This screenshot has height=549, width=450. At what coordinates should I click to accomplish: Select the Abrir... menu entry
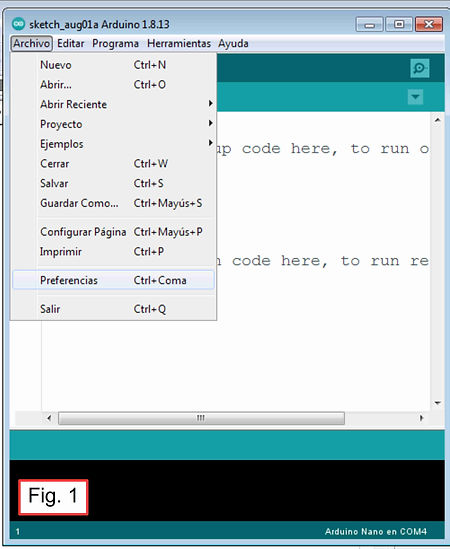(x=113, y=84)
